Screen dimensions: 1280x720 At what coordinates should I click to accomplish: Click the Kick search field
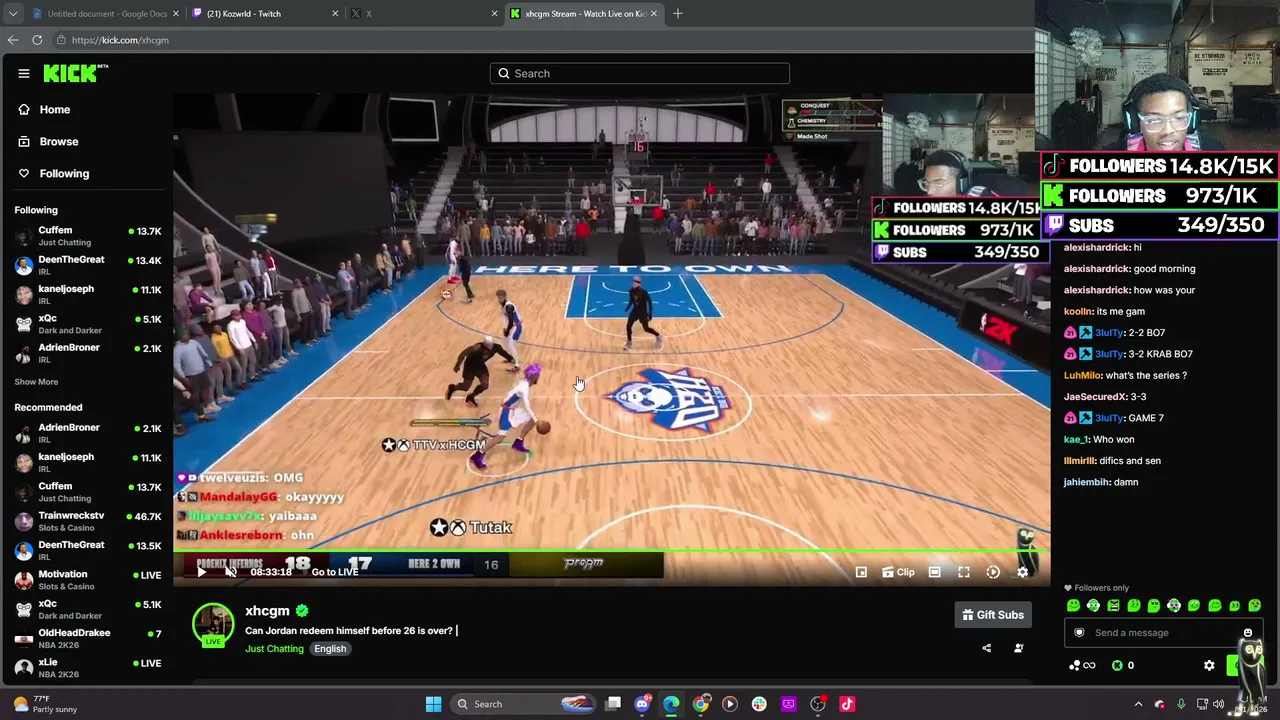pos(640,73)
